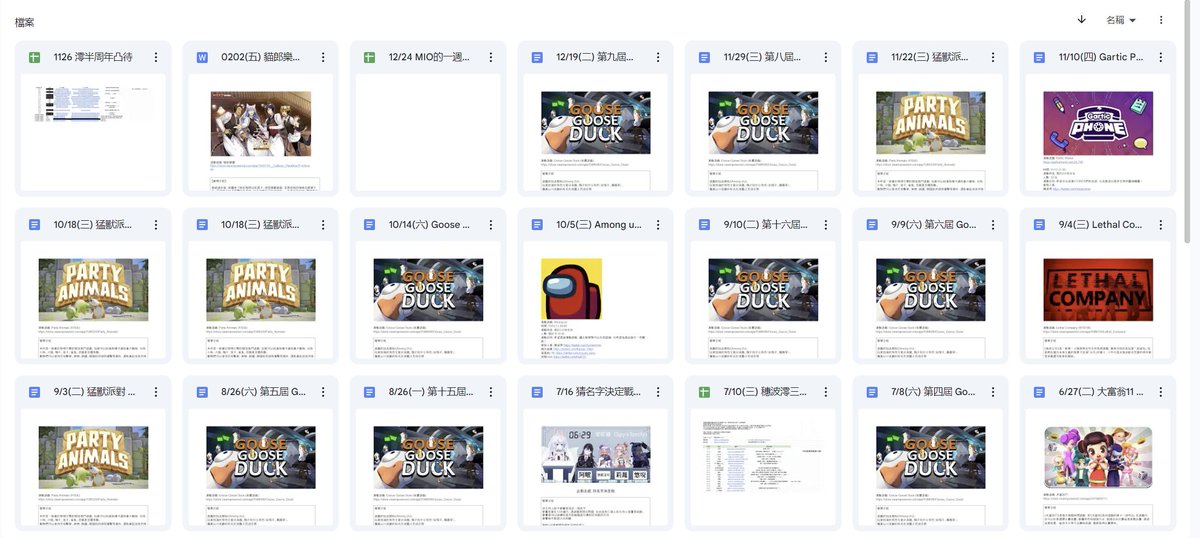Select file title 9/3(二) 猛獸派對
This screenshot has height=538, width=1200.
point(95,392)
